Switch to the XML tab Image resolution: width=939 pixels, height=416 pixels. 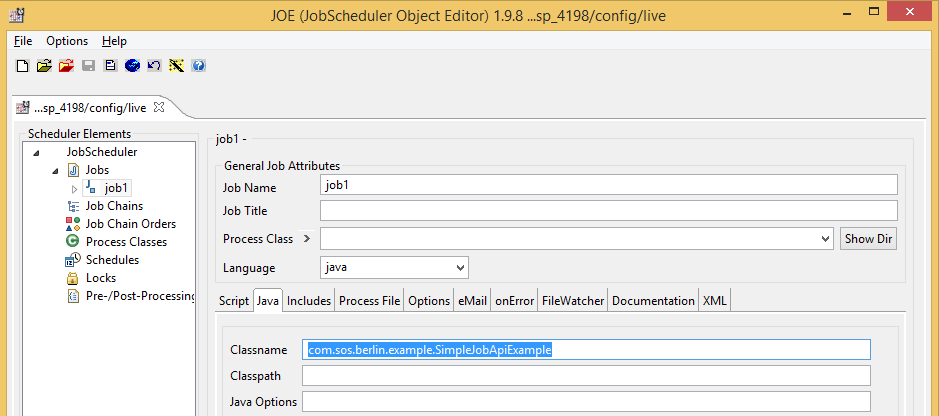(714, 300)
